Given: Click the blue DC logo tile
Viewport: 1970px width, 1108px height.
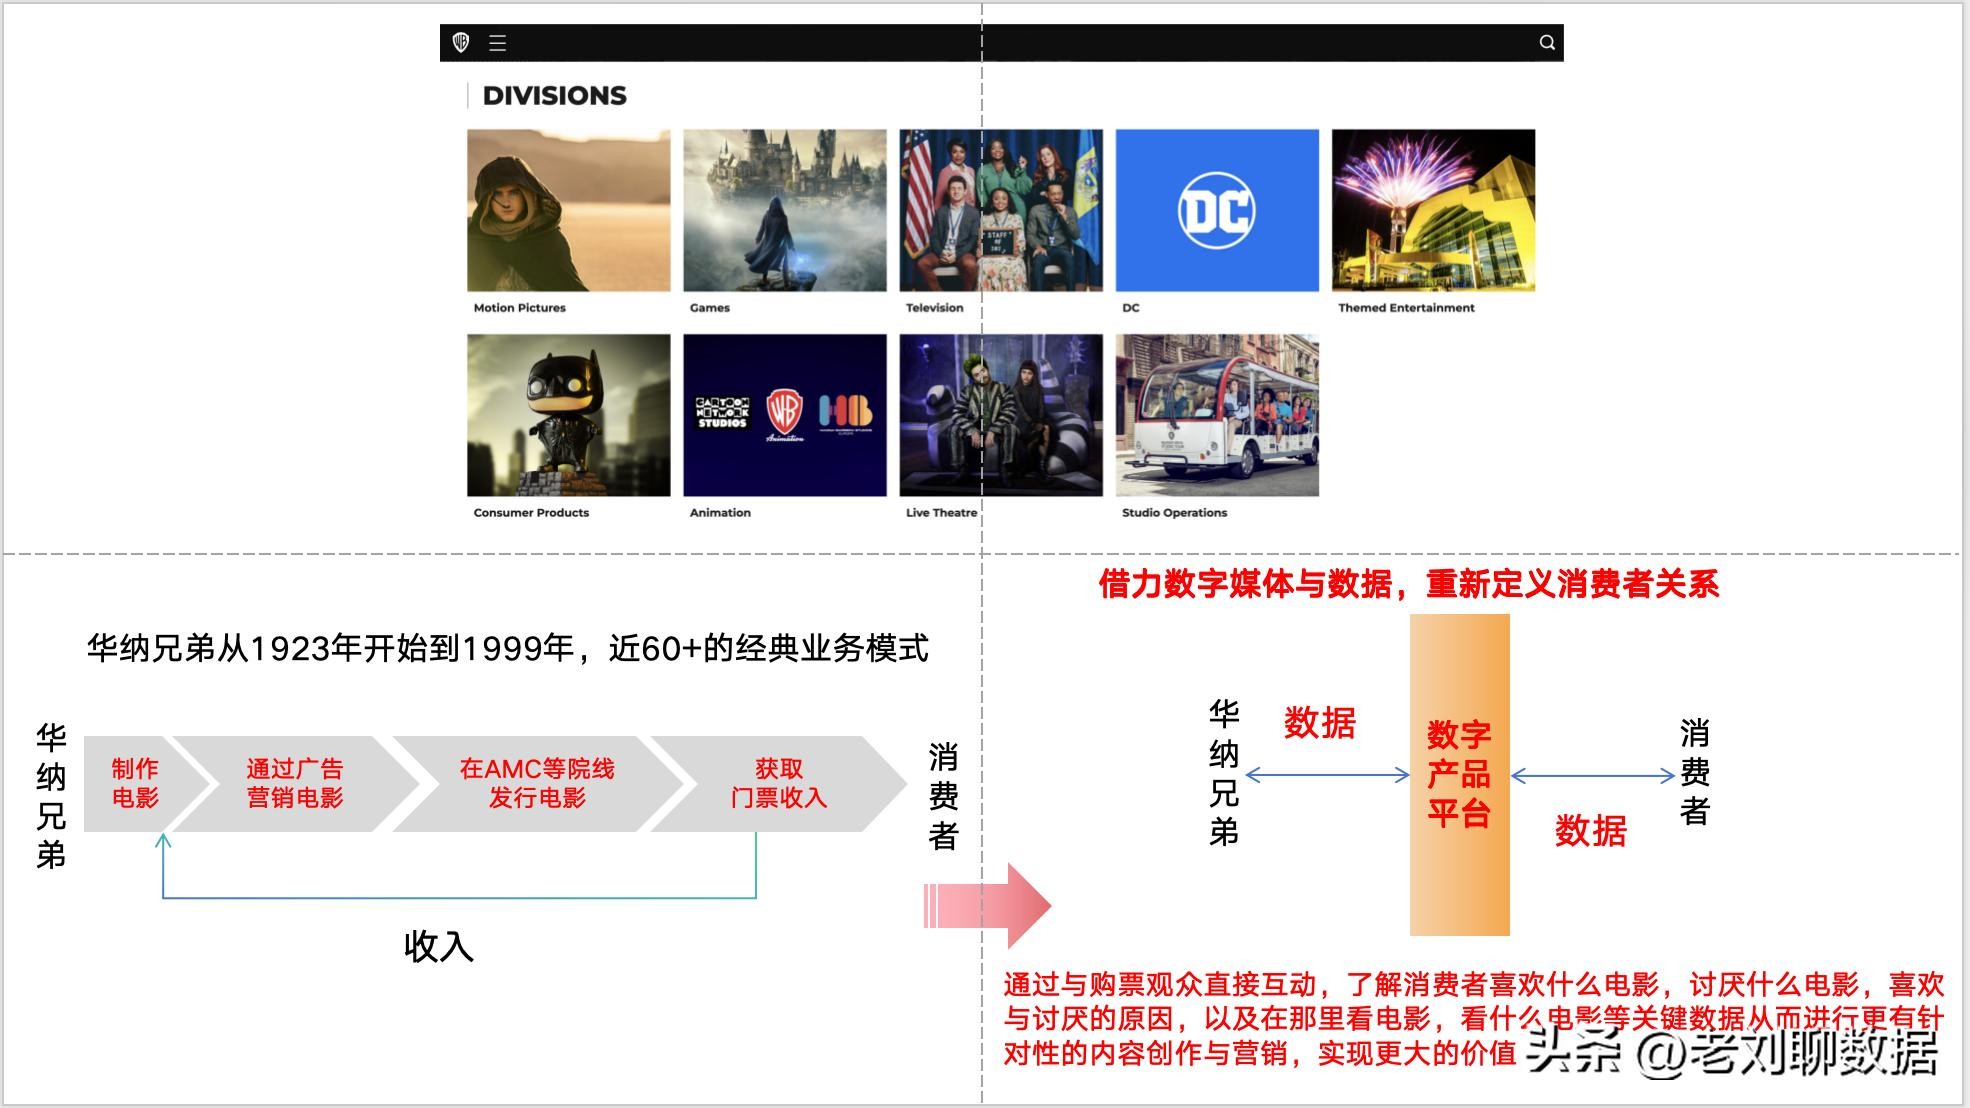Looking at the screenshot, I should [1216, 210].
